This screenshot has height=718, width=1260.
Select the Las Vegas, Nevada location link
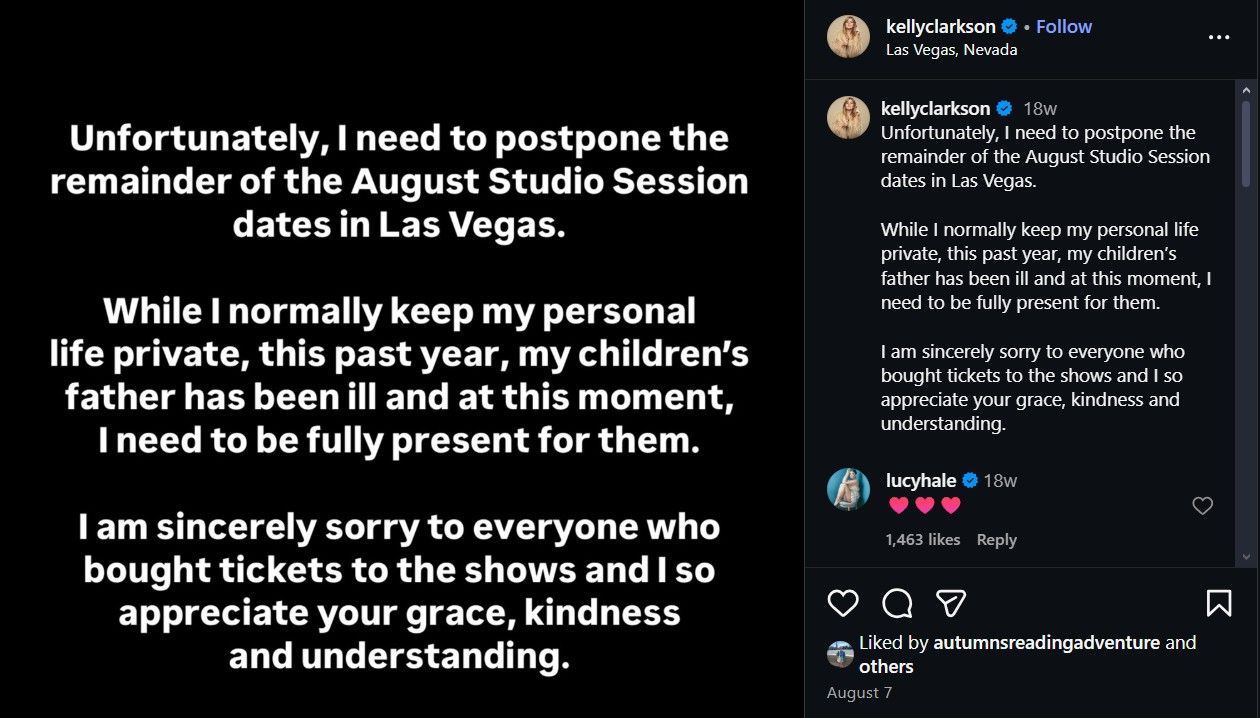(x=951, y=49)
